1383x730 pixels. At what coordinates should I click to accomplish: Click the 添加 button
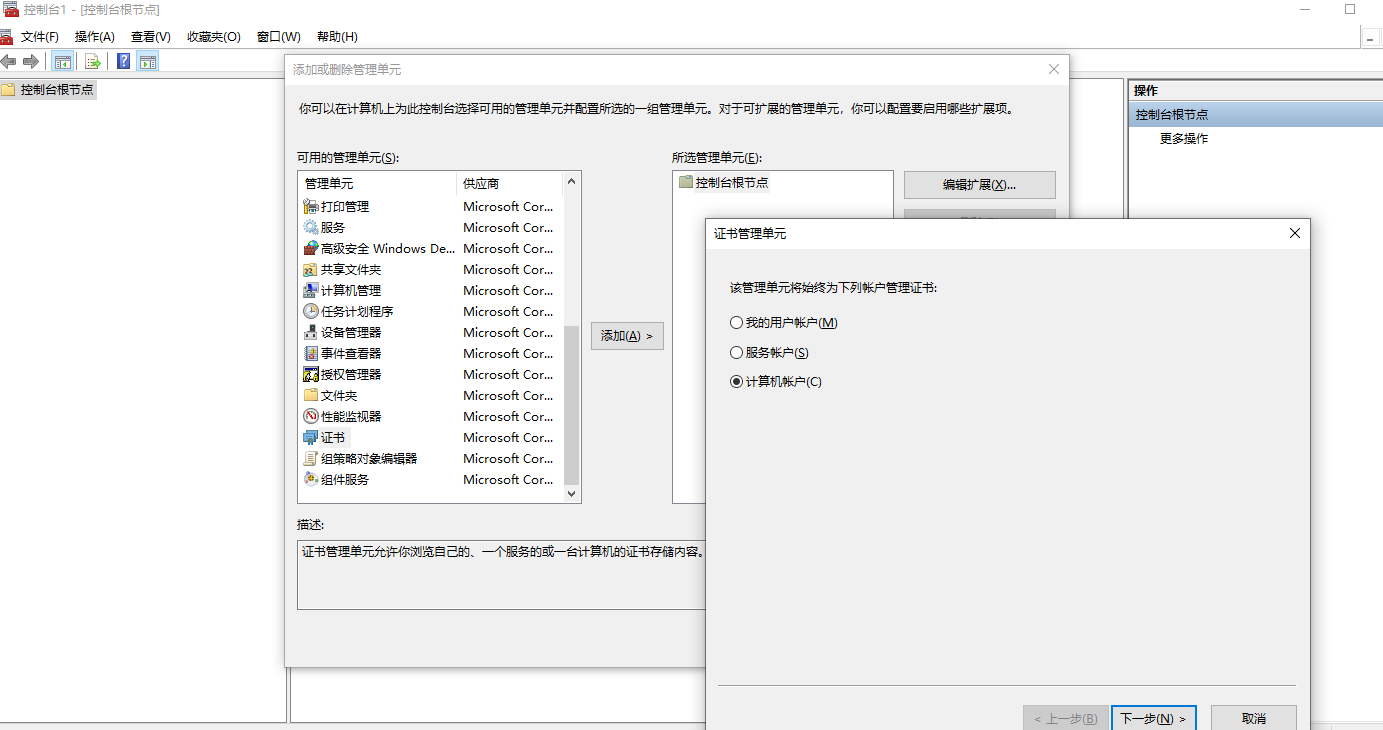627,335
